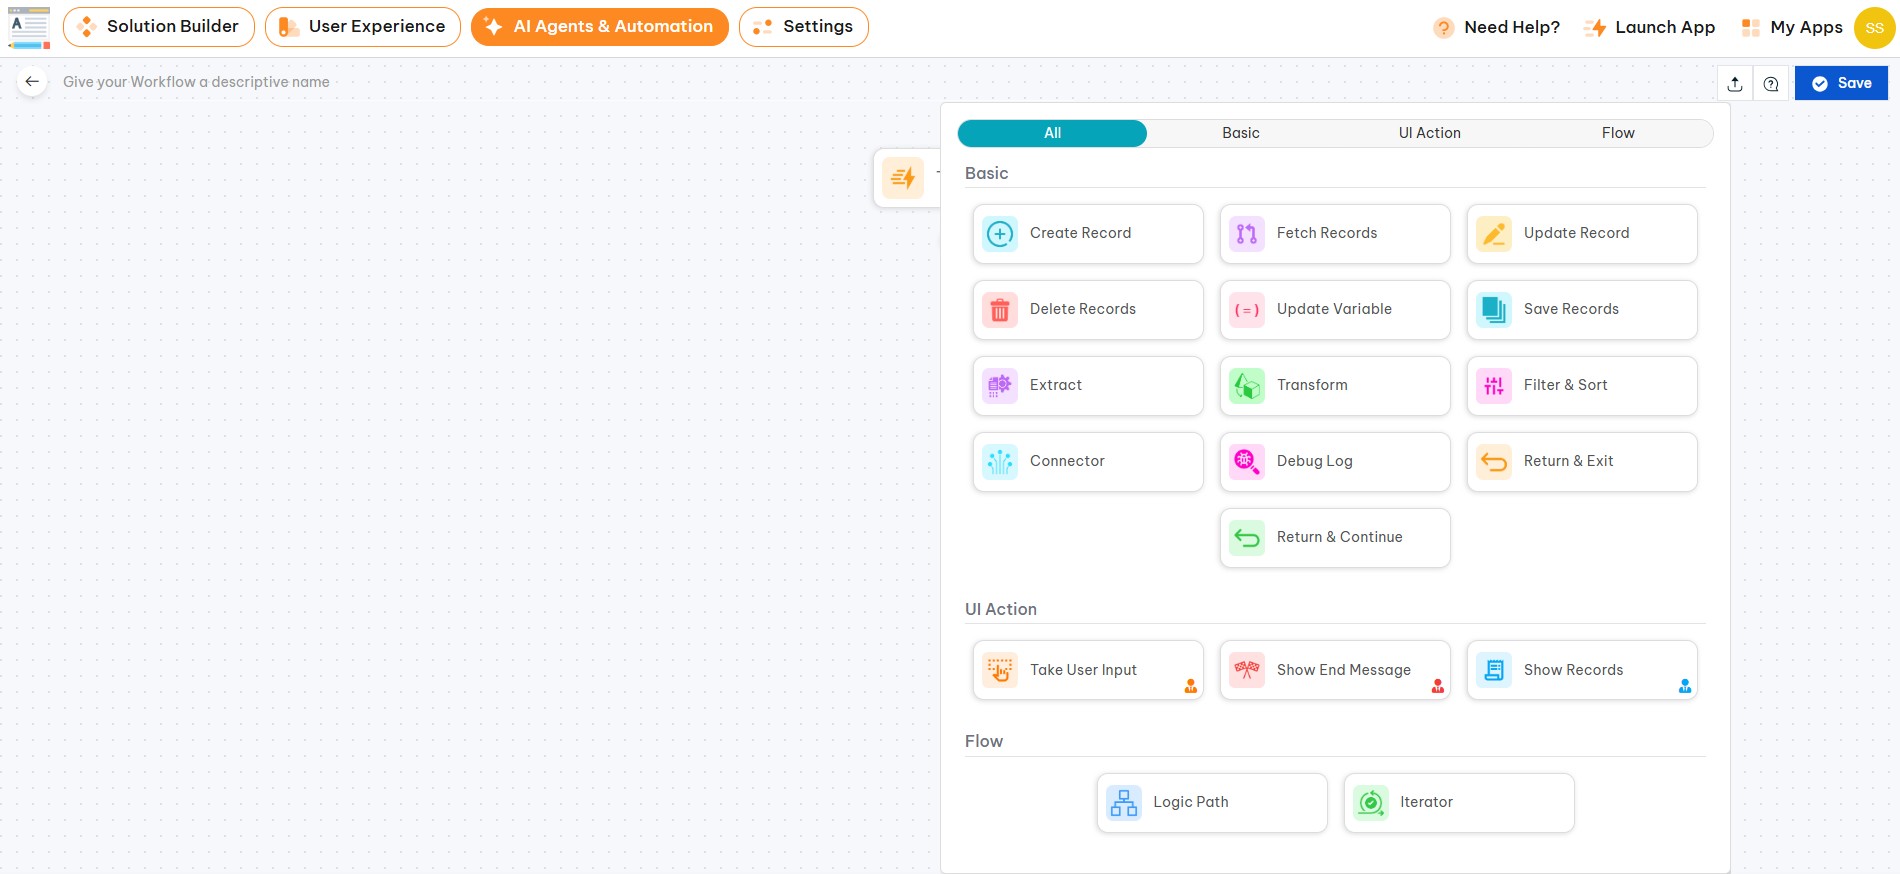
Task: Add an Update Record action
Action: (x=1582, y=234)
